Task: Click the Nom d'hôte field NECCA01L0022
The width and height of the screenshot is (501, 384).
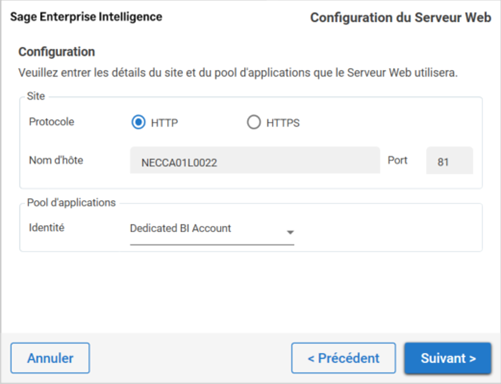Action: click(255, 160)
